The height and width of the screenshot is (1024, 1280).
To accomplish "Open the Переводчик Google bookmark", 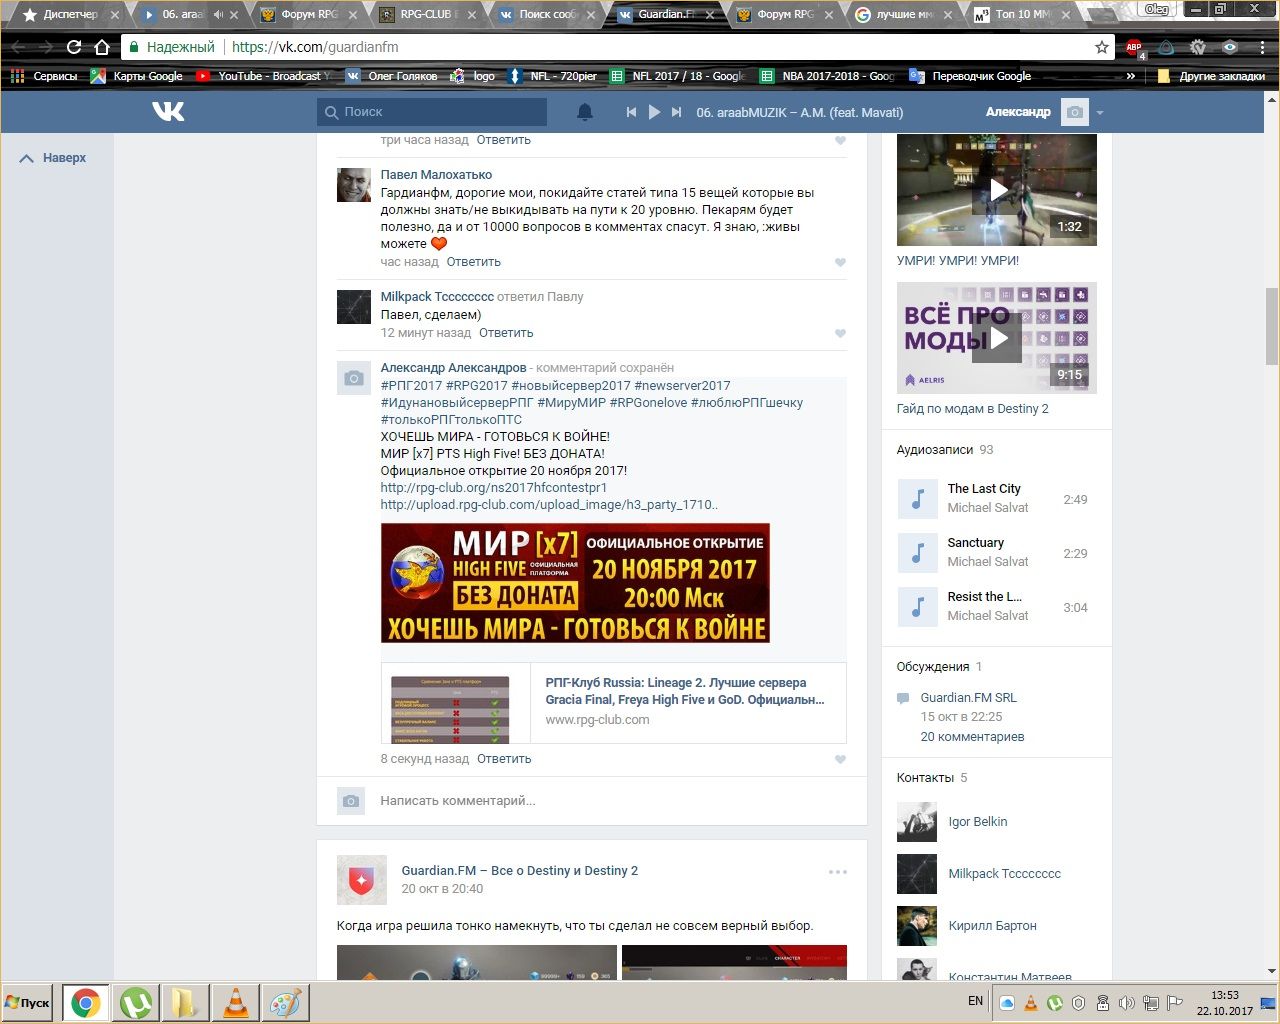I will (970, 76).
